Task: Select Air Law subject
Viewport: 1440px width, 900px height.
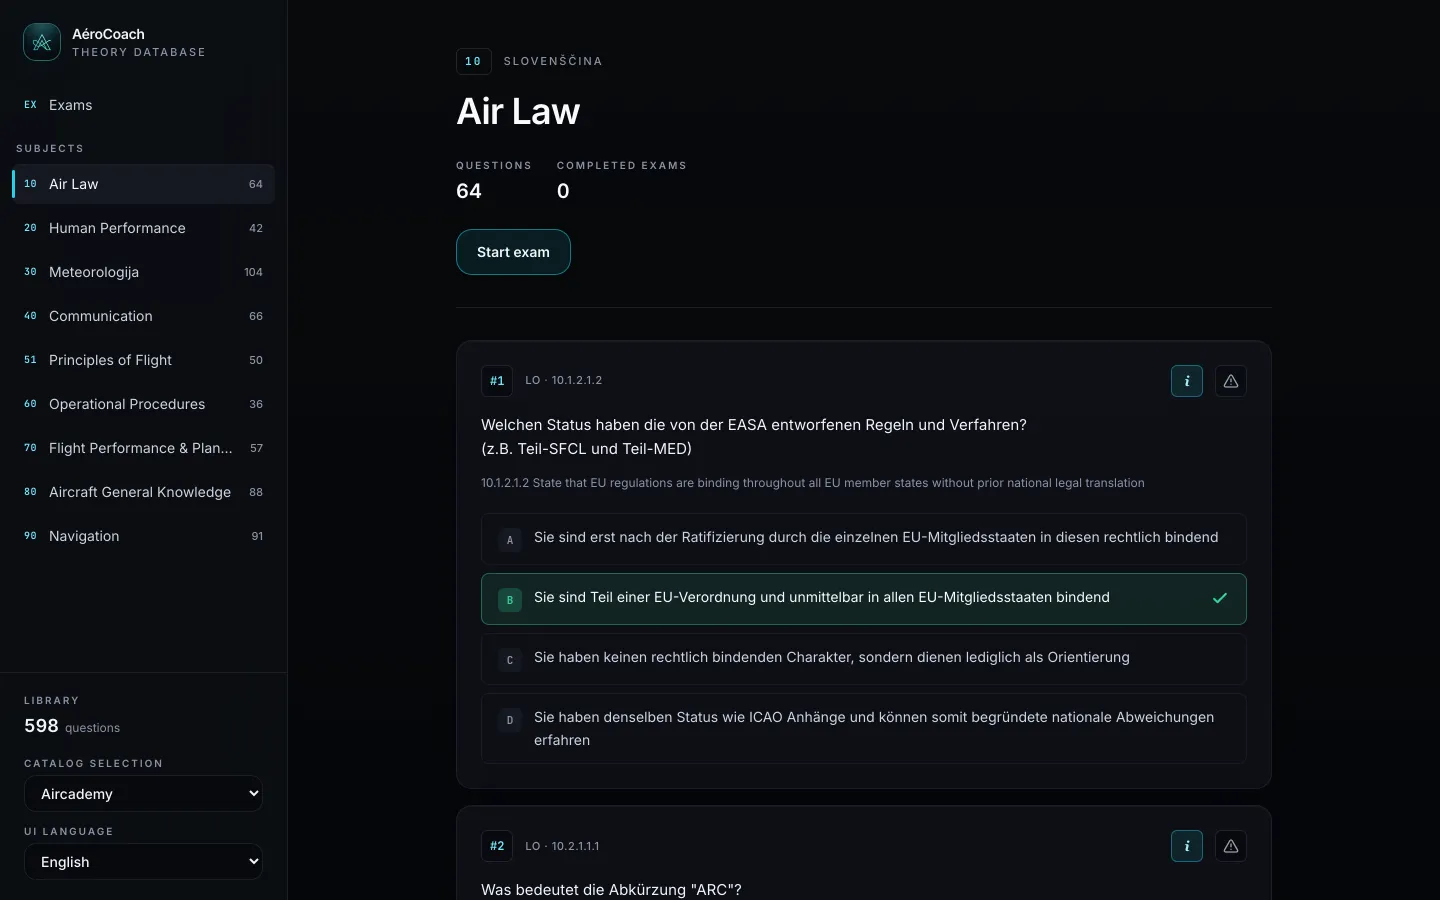Action: point(143,184)
